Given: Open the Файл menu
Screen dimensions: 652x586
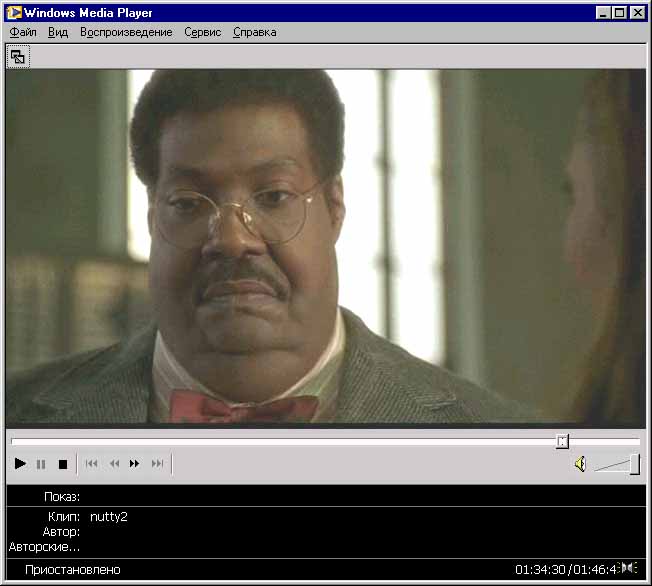Looking at the screenshot, I should click(x=23, y=32).
